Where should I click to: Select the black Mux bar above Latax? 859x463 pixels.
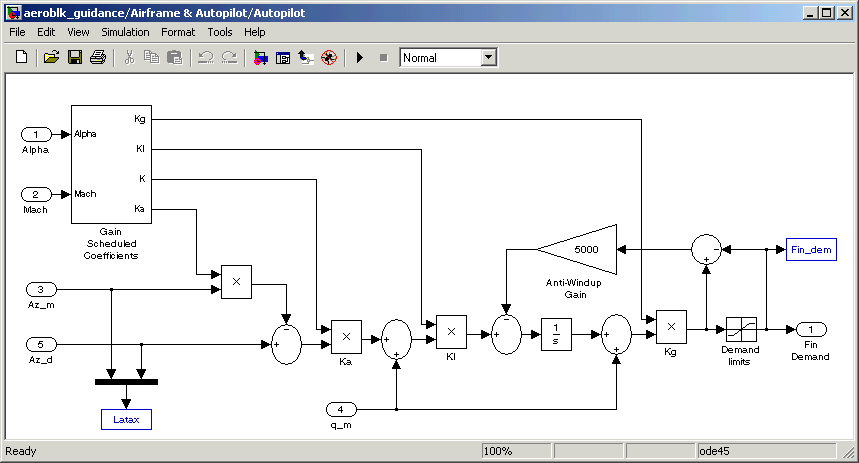126,382
